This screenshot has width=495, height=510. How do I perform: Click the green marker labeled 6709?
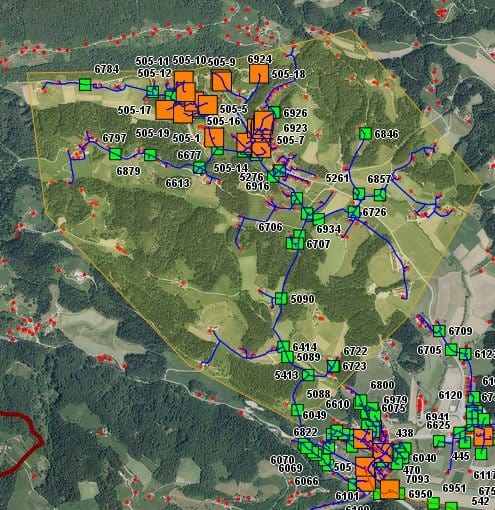[439, 331]
